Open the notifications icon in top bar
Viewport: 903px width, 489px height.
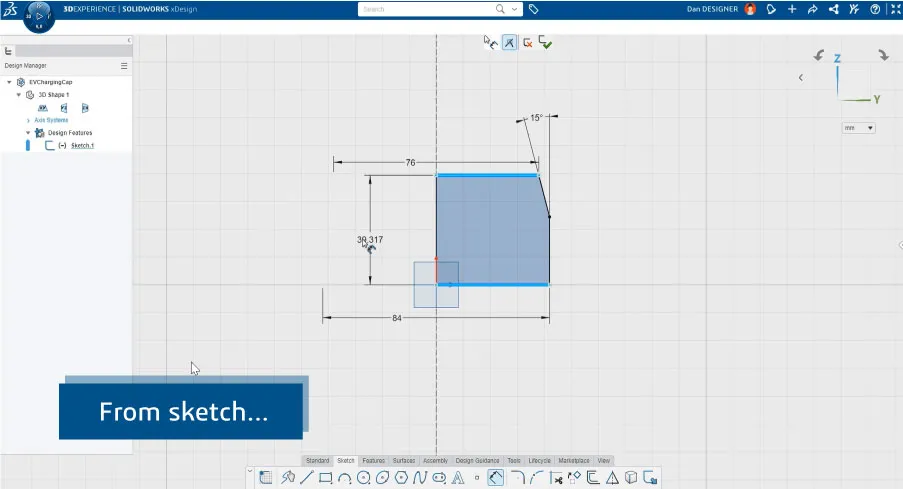pos(771,9)
